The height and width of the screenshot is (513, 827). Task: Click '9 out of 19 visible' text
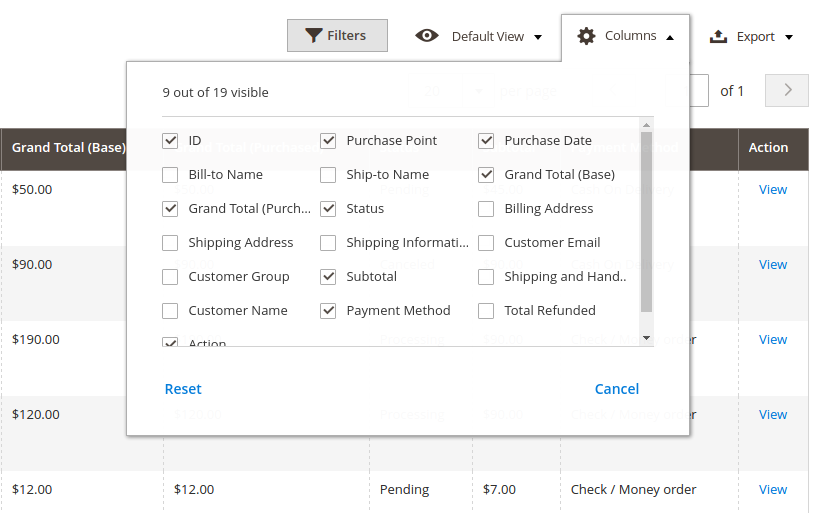click(x=215, y=93)
